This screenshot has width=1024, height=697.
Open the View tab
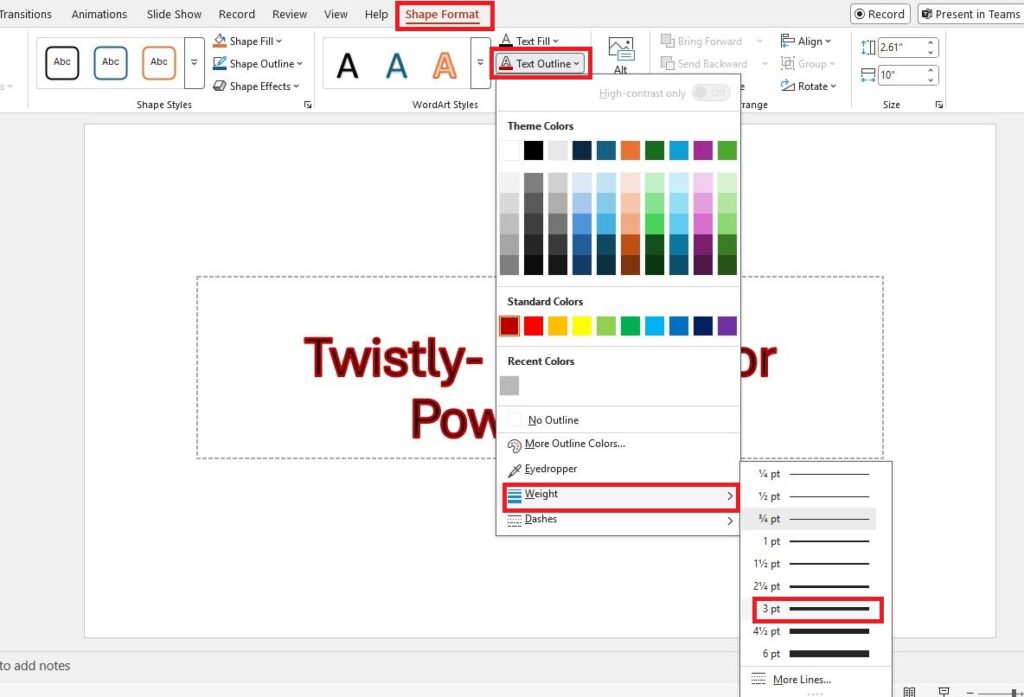click(x=336, y=14)
